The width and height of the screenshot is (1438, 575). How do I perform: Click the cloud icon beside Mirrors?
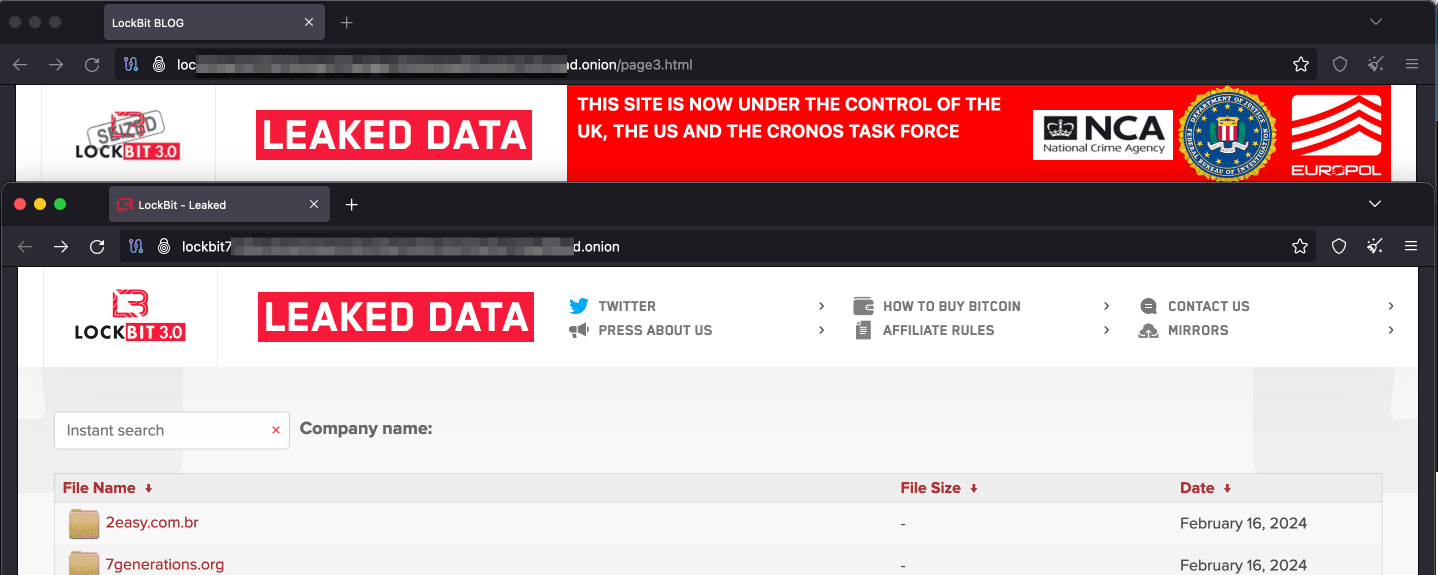(1149, 330)
